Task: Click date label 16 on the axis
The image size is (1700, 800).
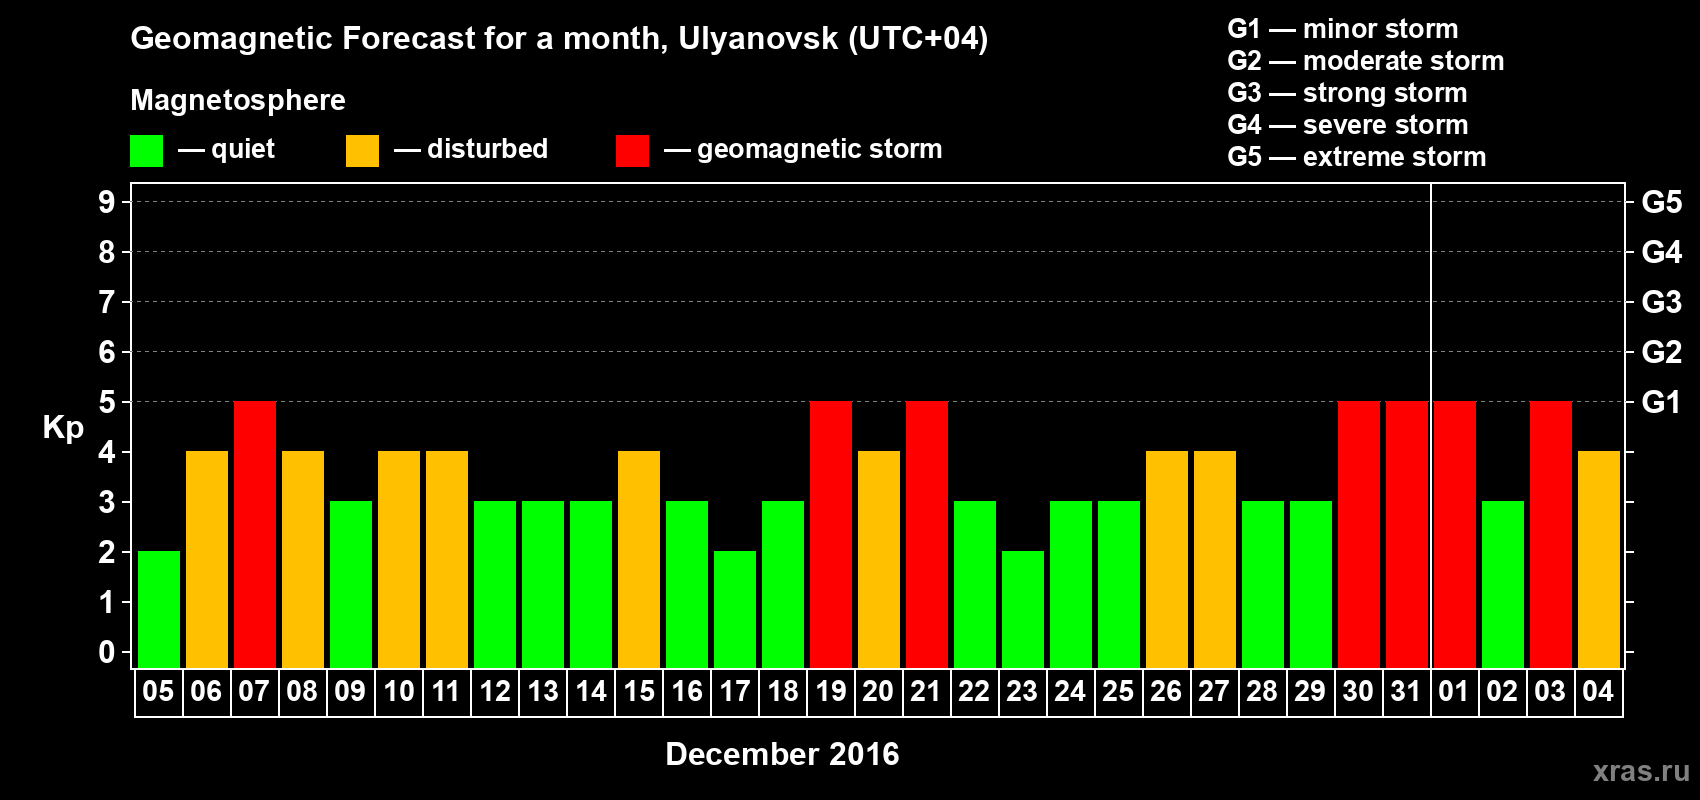Action: tap(687, 691)
